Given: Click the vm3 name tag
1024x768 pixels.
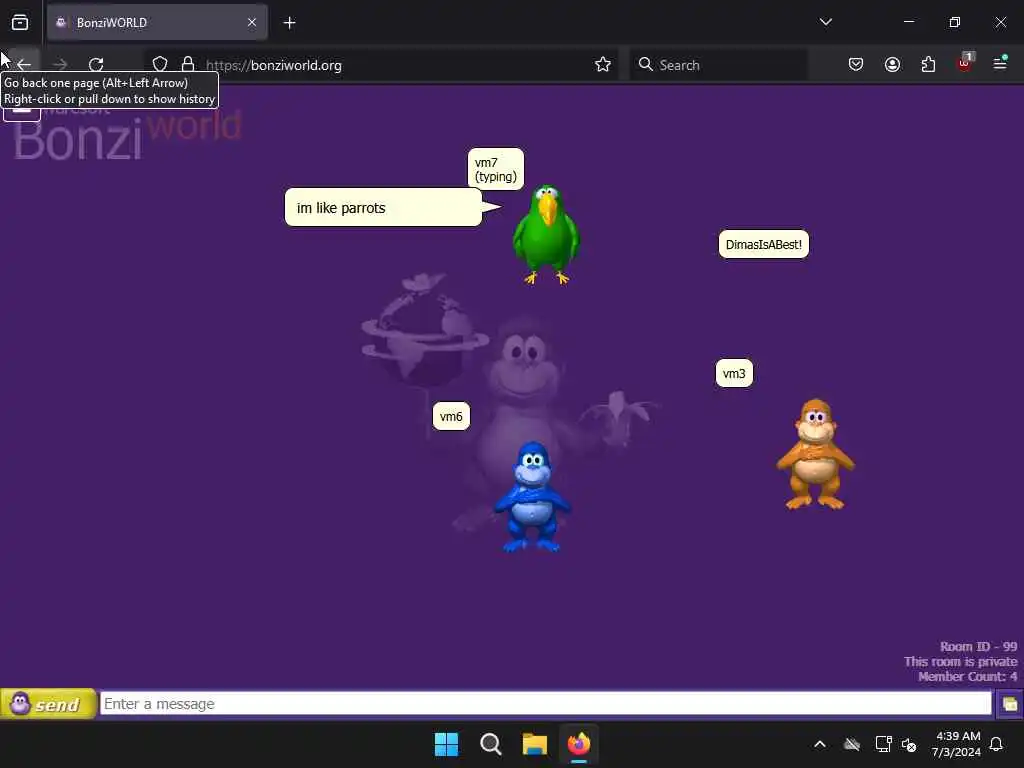Looking at the screenshot, I should click(x=734, y=374).
